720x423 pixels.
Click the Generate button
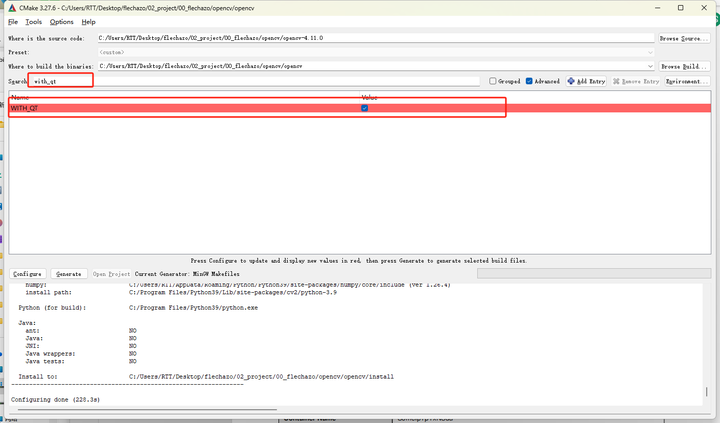[x=69, y=274]
